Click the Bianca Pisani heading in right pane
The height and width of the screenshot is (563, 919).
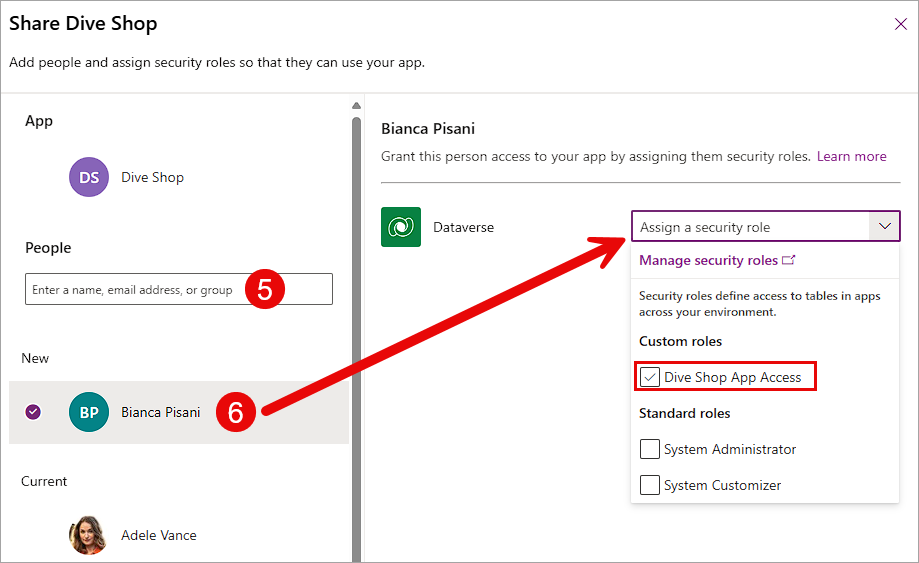click(x=428, y=128)
